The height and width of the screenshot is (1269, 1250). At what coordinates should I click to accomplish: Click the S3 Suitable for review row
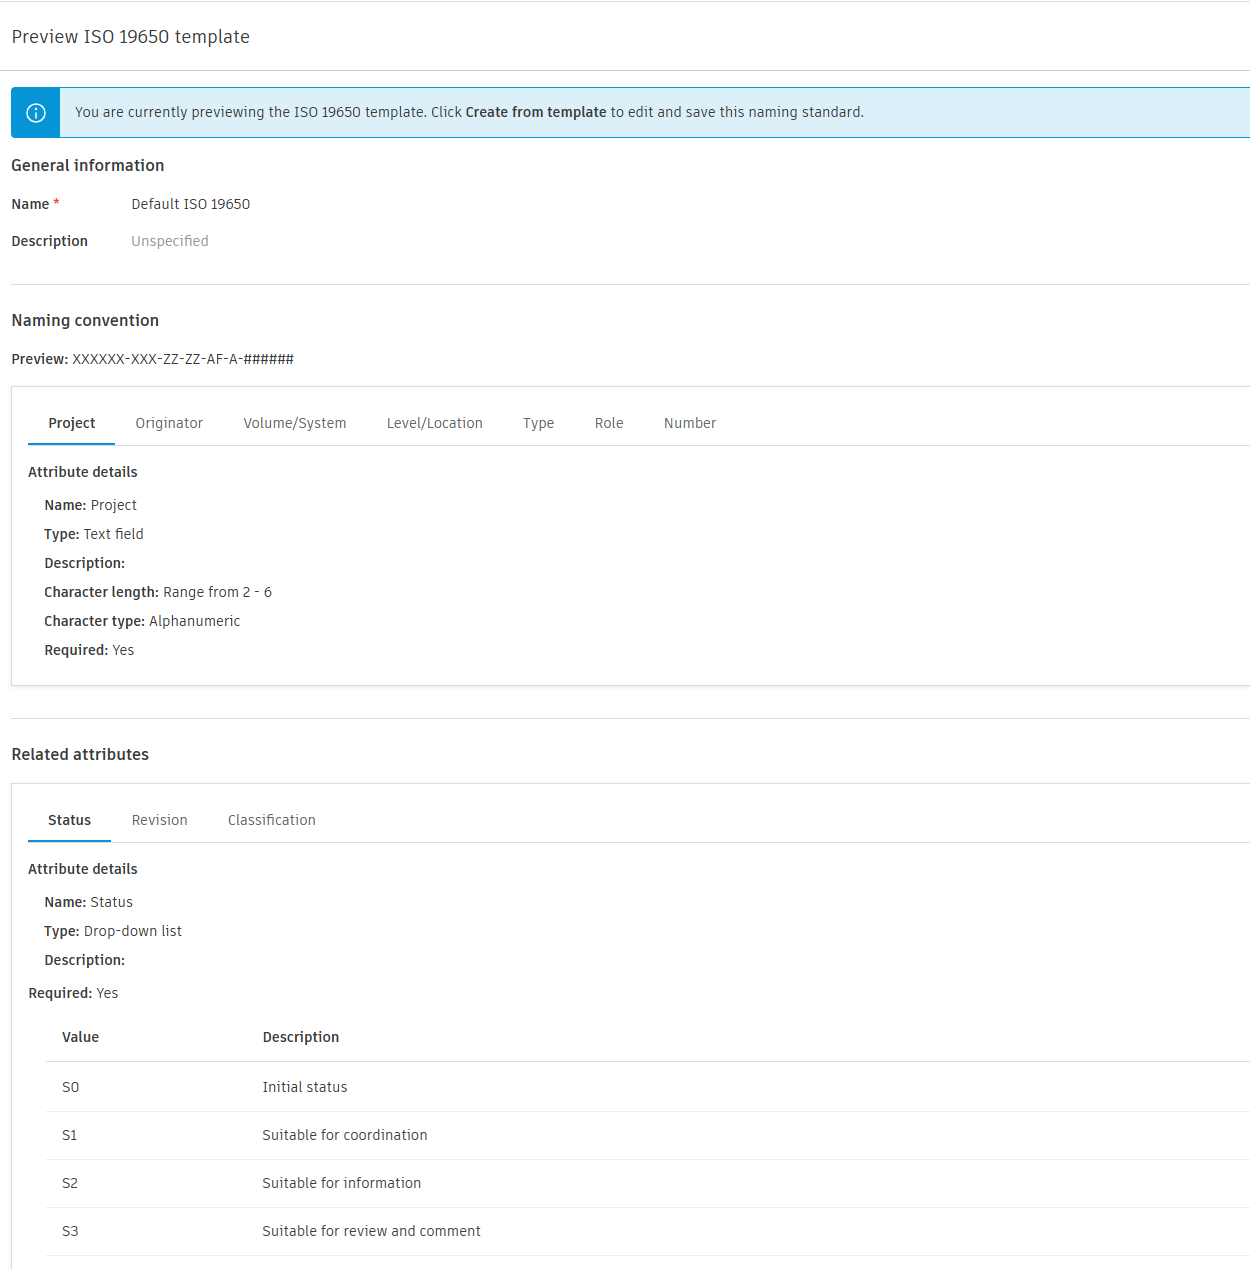coord(371,1231)
